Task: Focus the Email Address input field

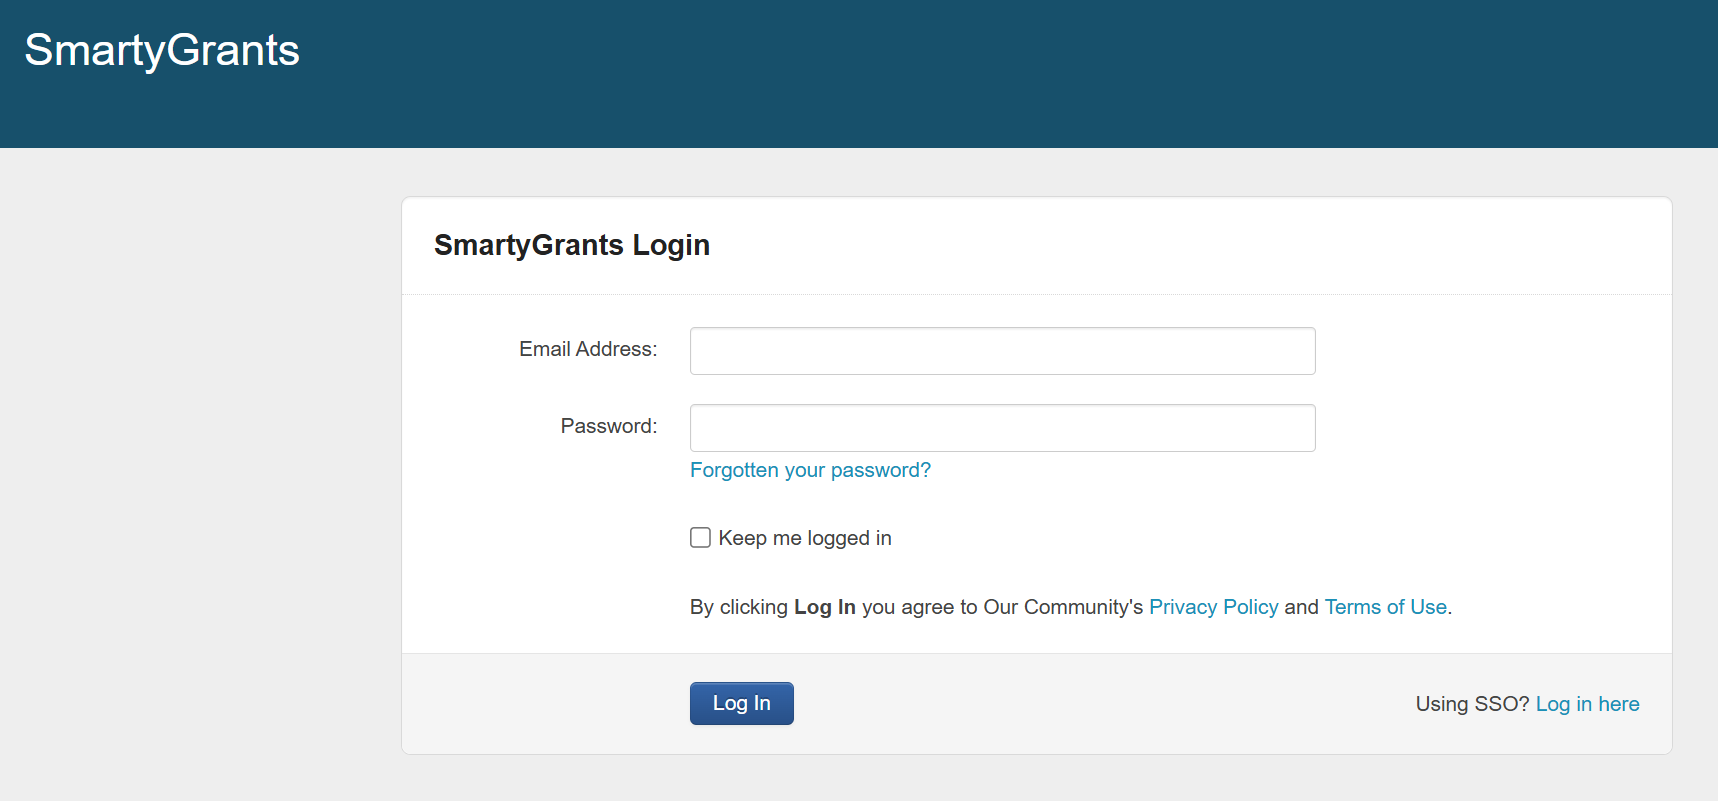Action: tap(1002, 351)
